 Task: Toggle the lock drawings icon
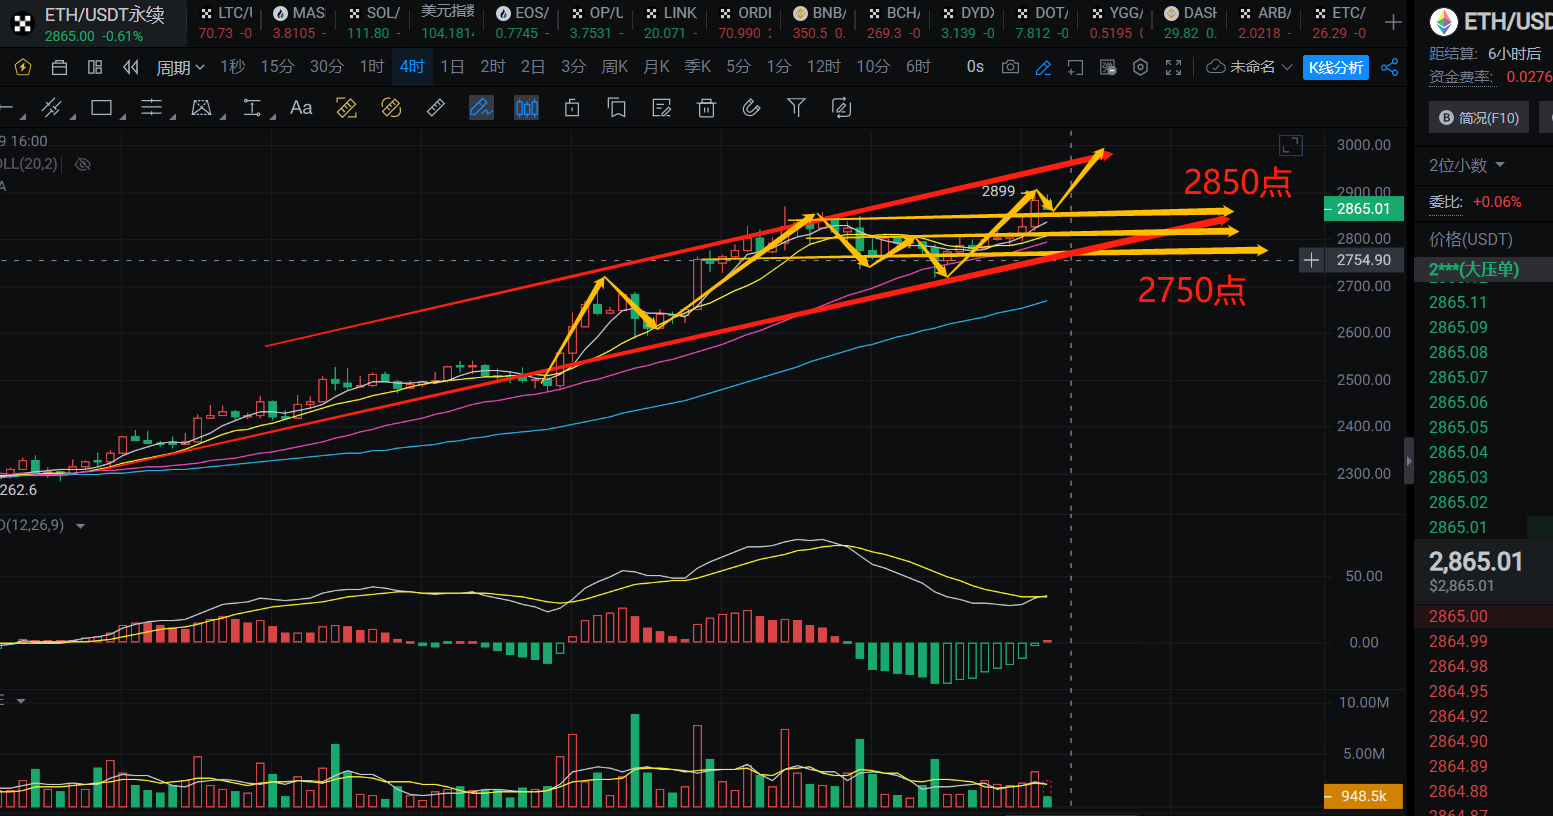[572, 108]
